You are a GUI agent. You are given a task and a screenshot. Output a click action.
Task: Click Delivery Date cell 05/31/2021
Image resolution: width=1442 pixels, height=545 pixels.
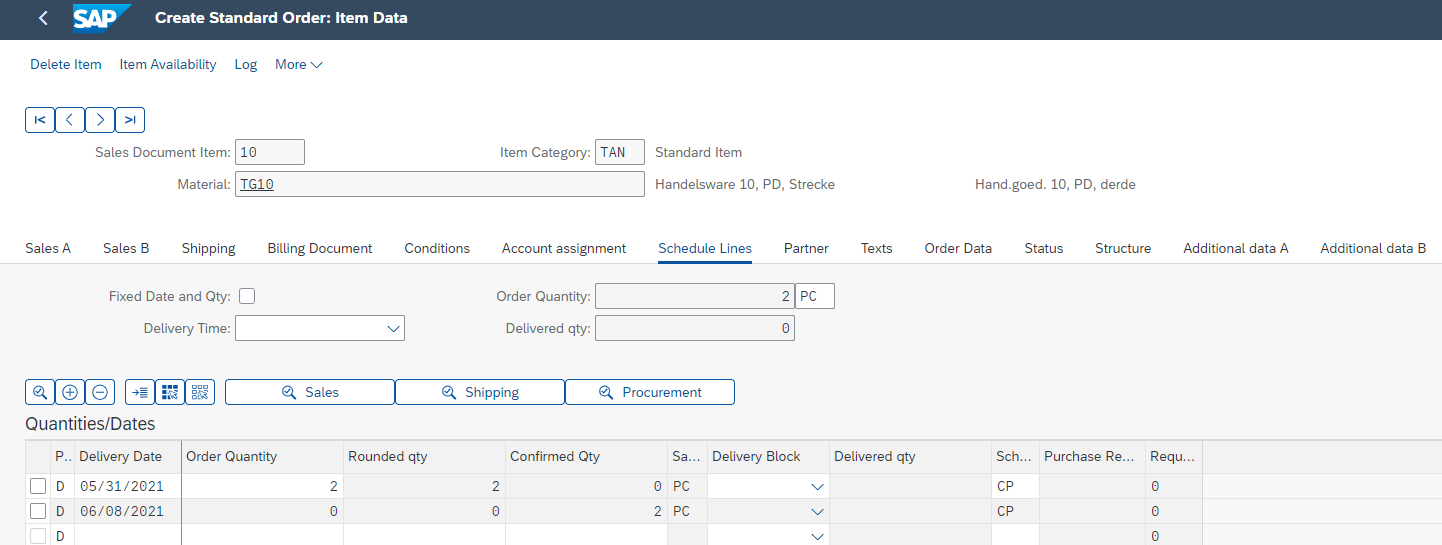[x=126, y=486]
